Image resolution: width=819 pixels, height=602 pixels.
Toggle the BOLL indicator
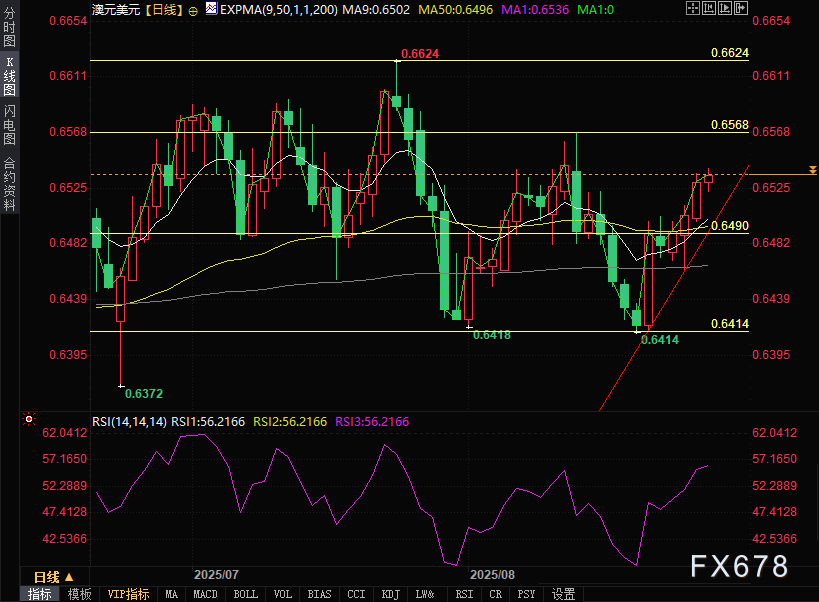tap(244, 594)
